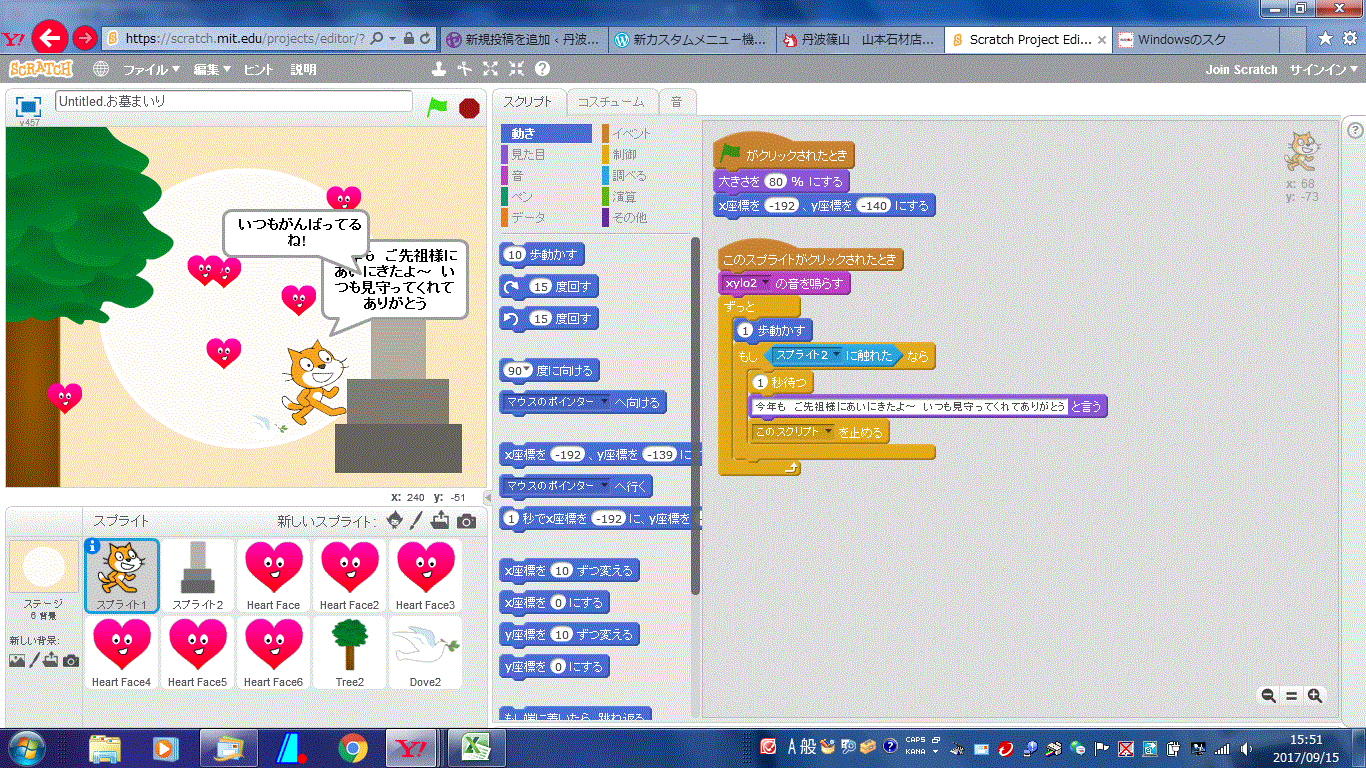Open camera to capture a new sprite

pos(466,521)
